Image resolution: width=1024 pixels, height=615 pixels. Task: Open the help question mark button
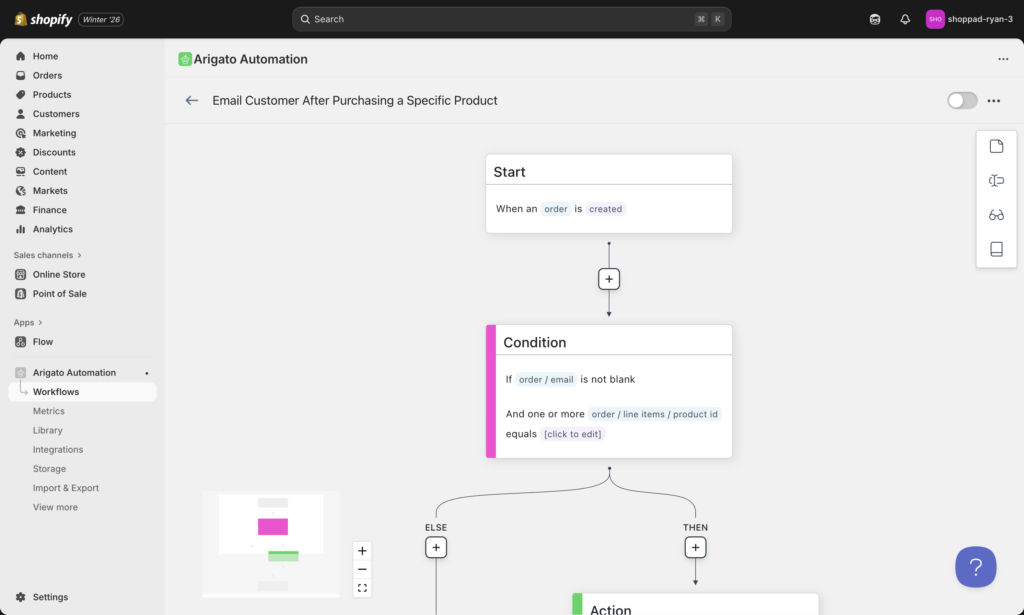coord(975,566)
